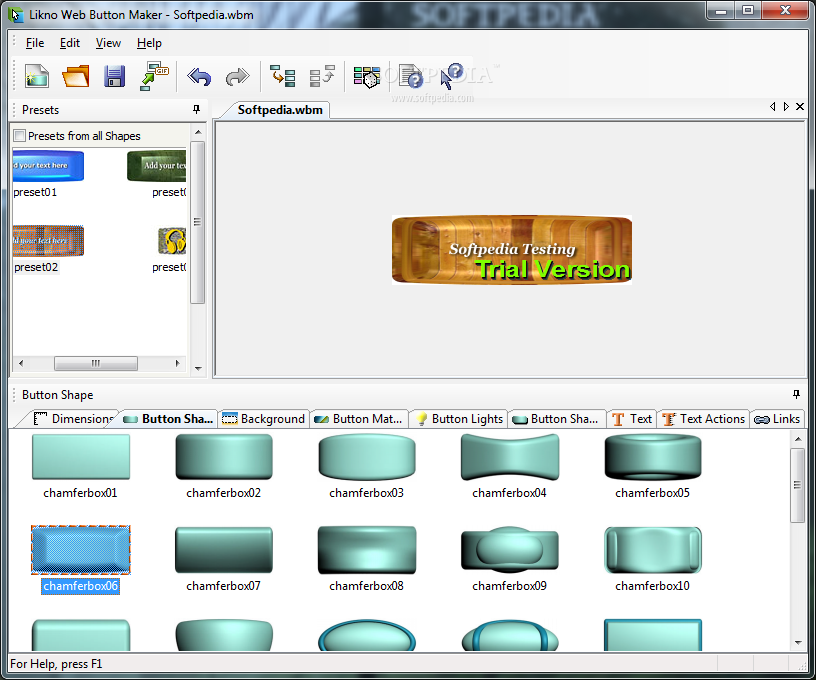This screenshot has width=816, height=680.
Task: Open the View menu
Action: (108, 43)
